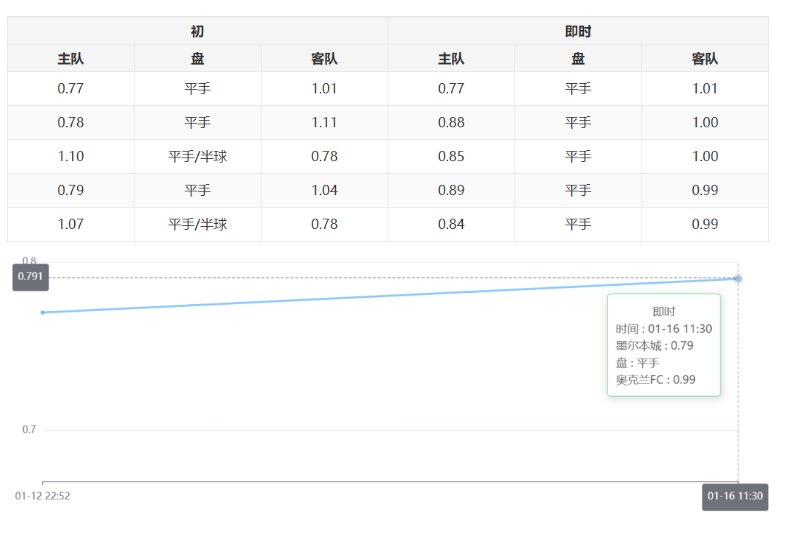Click 平手/半球 in the 1.07 row
The image size is (793, 535).
pyautogui.click(x=197, y=225)
